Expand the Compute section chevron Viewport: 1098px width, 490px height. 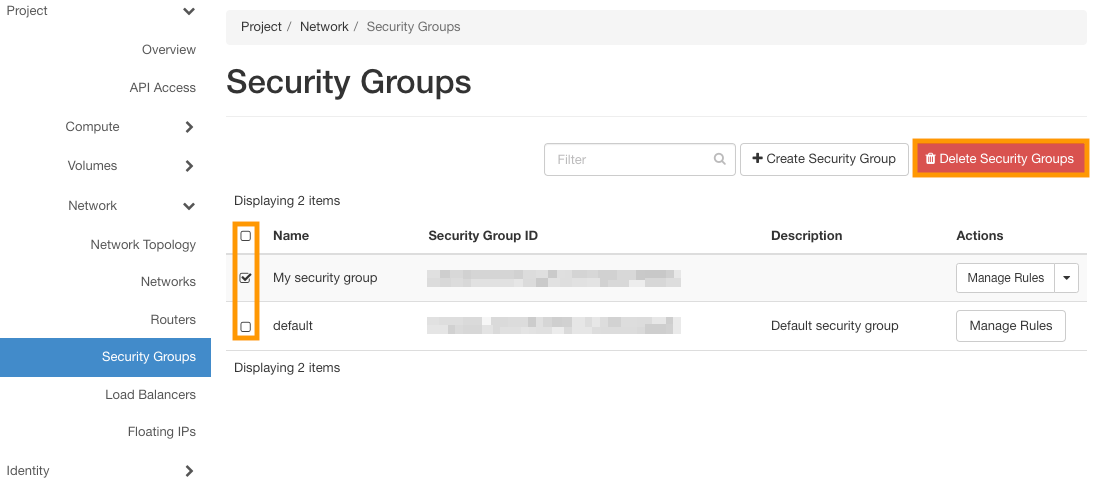tap(189, 127)
